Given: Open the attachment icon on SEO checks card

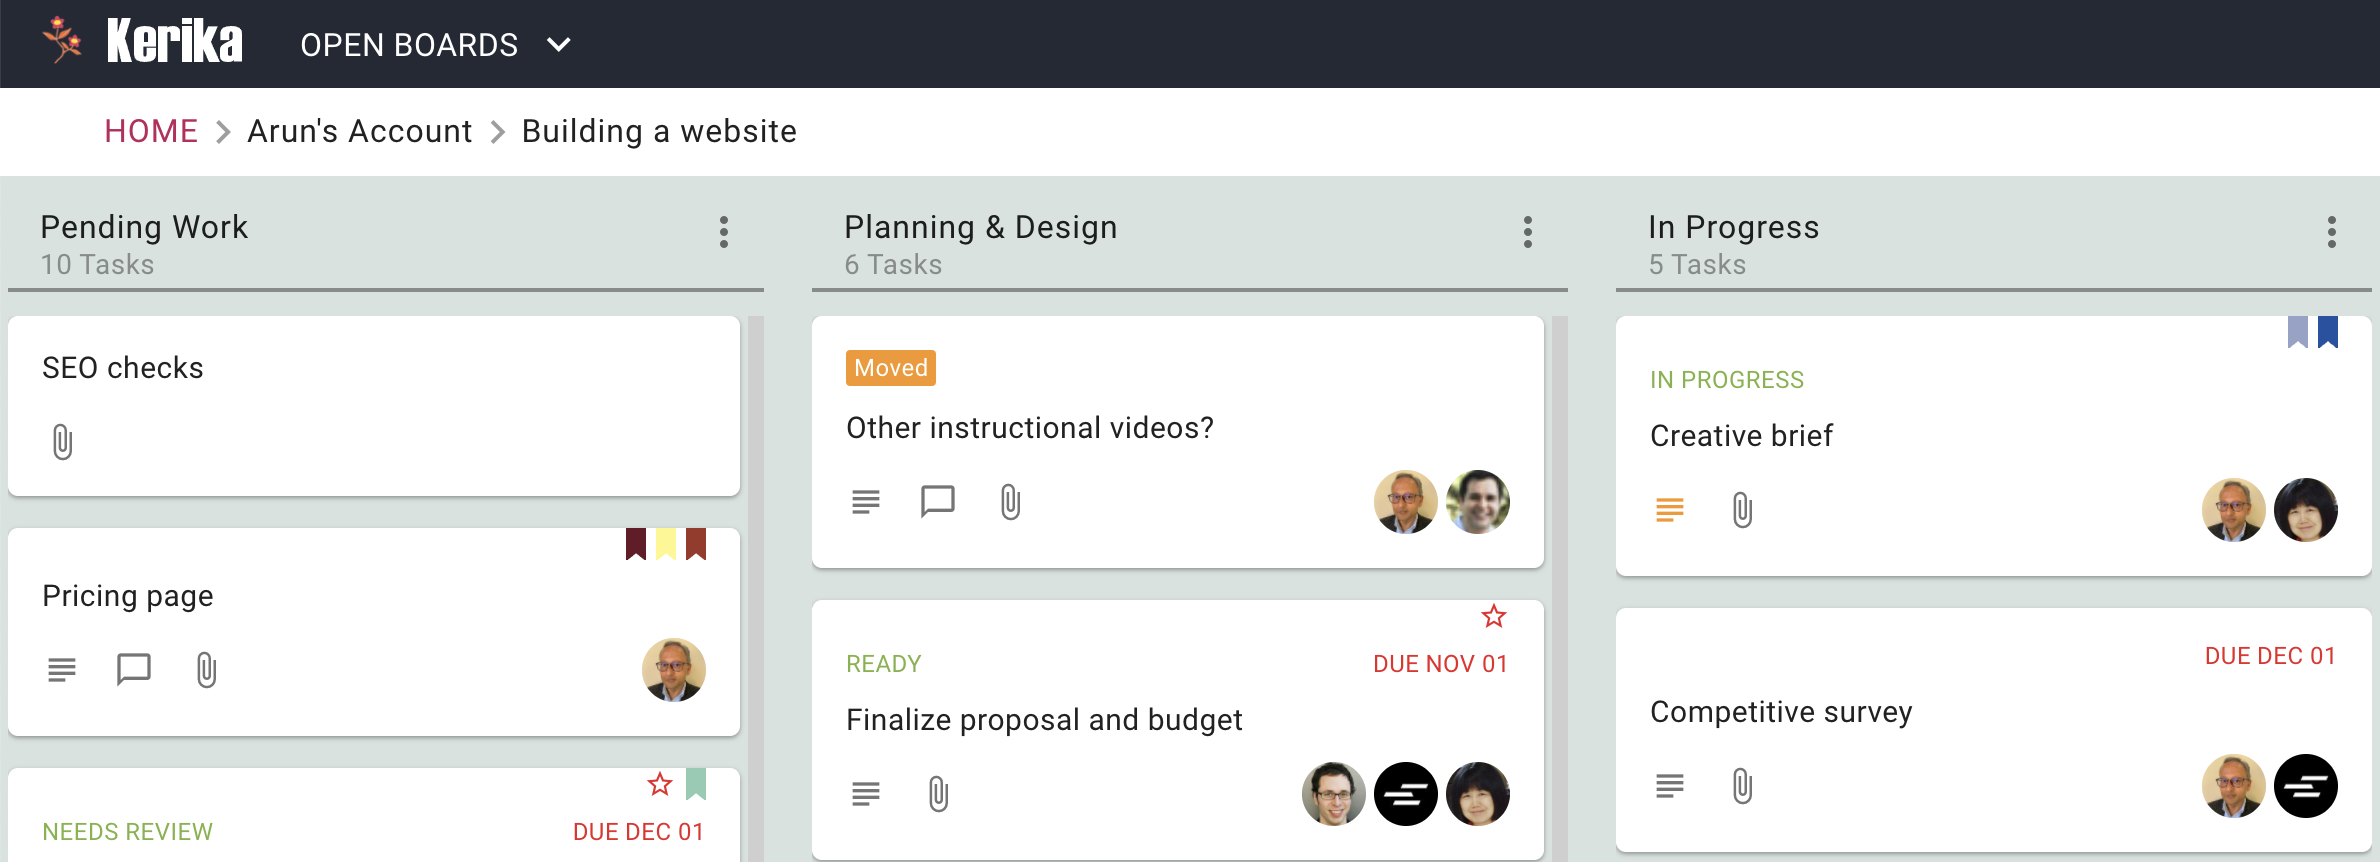Looking at the screenshot, I should click(x=62, y=441).
